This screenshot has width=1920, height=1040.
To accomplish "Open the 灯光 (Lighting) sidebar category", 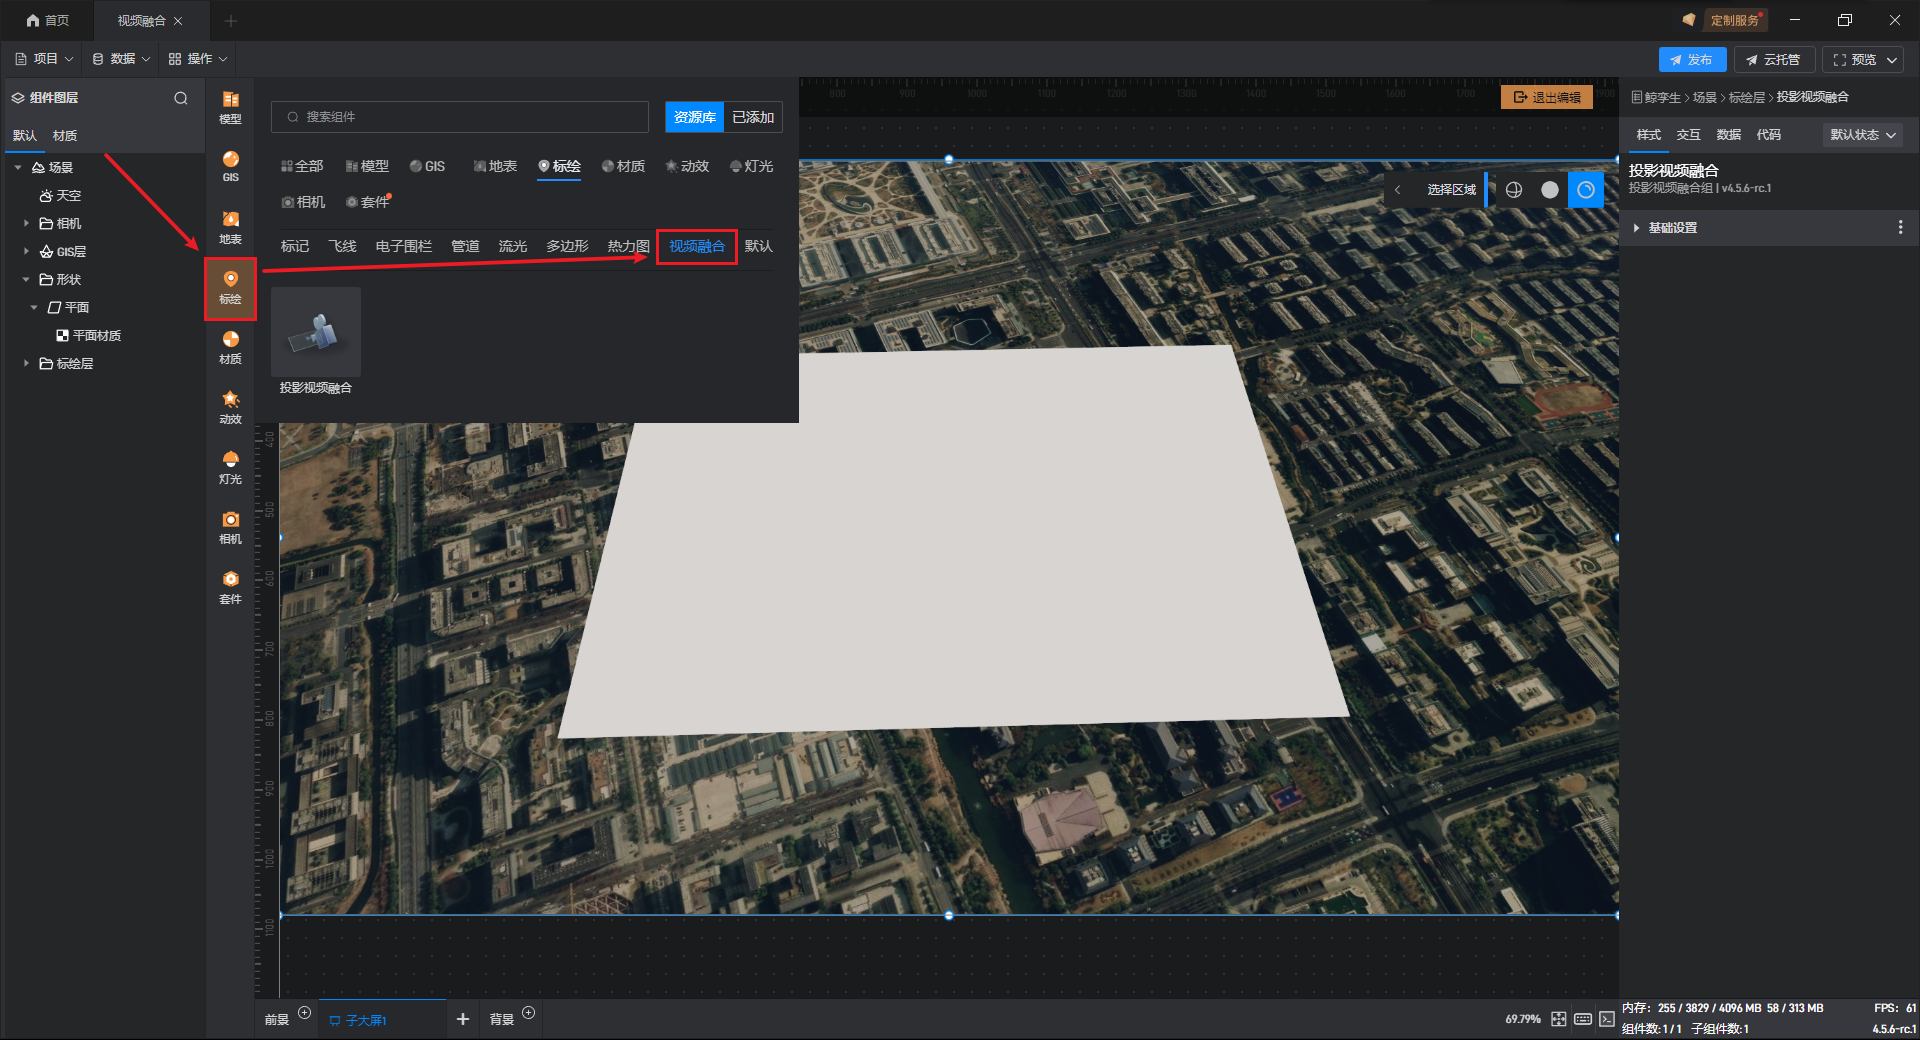I will click(x=230, y=467).
